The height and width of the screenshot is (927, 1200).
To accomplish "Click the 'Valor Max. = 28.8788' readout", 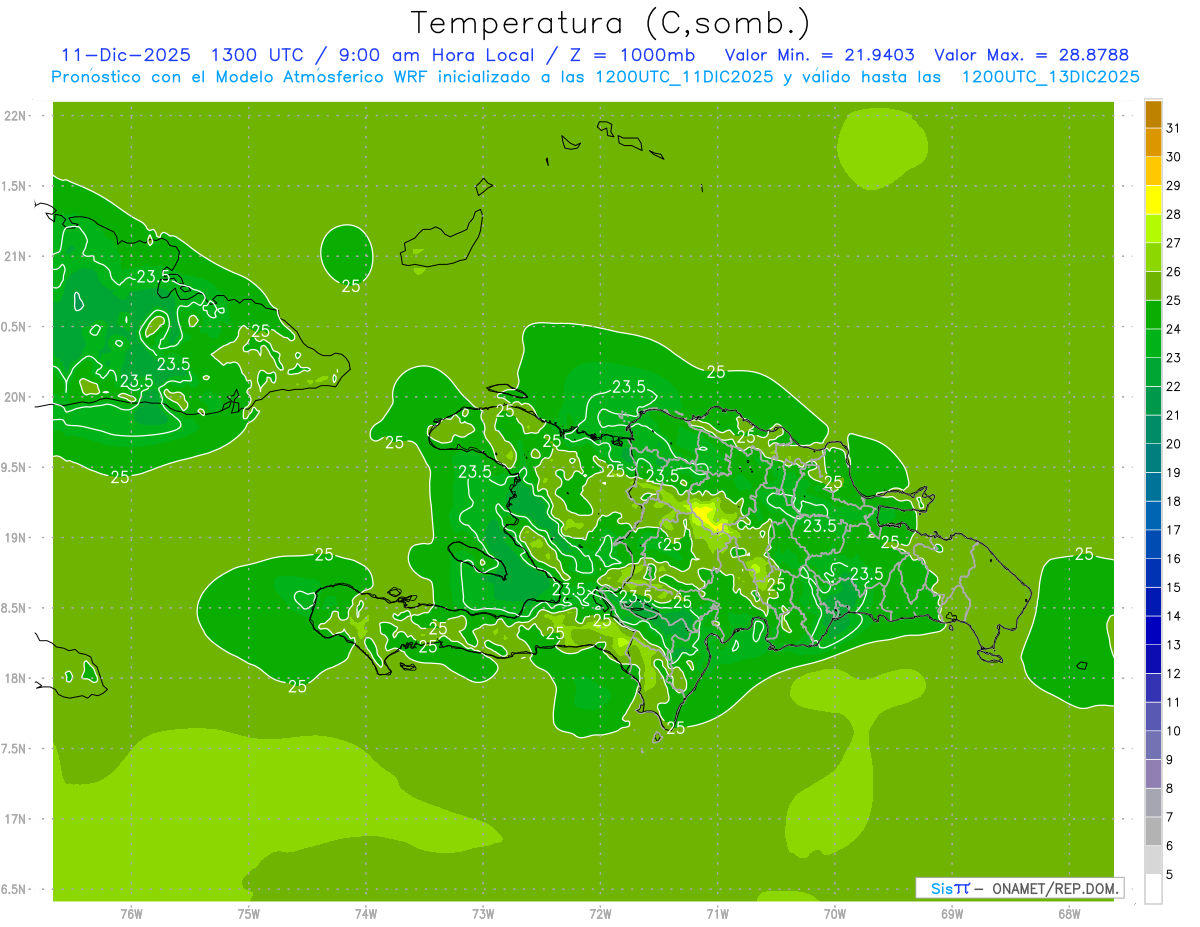I will click(x=1032, y=55).
